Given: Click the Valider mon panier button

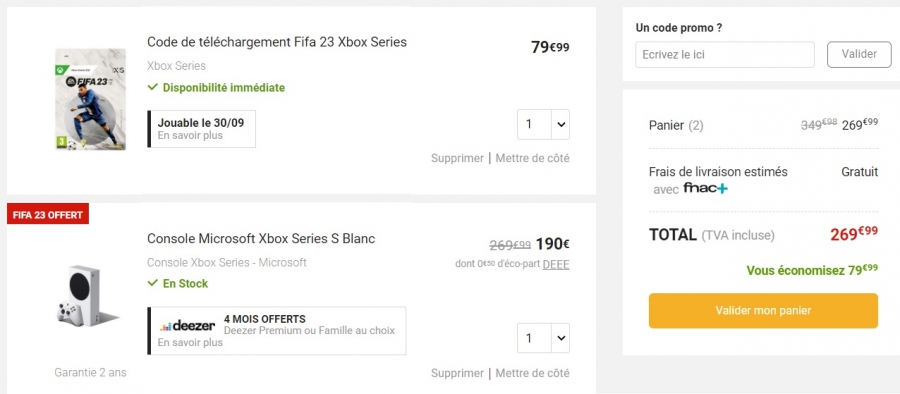Looking at the screenshot, I should (x=763, y=311).
